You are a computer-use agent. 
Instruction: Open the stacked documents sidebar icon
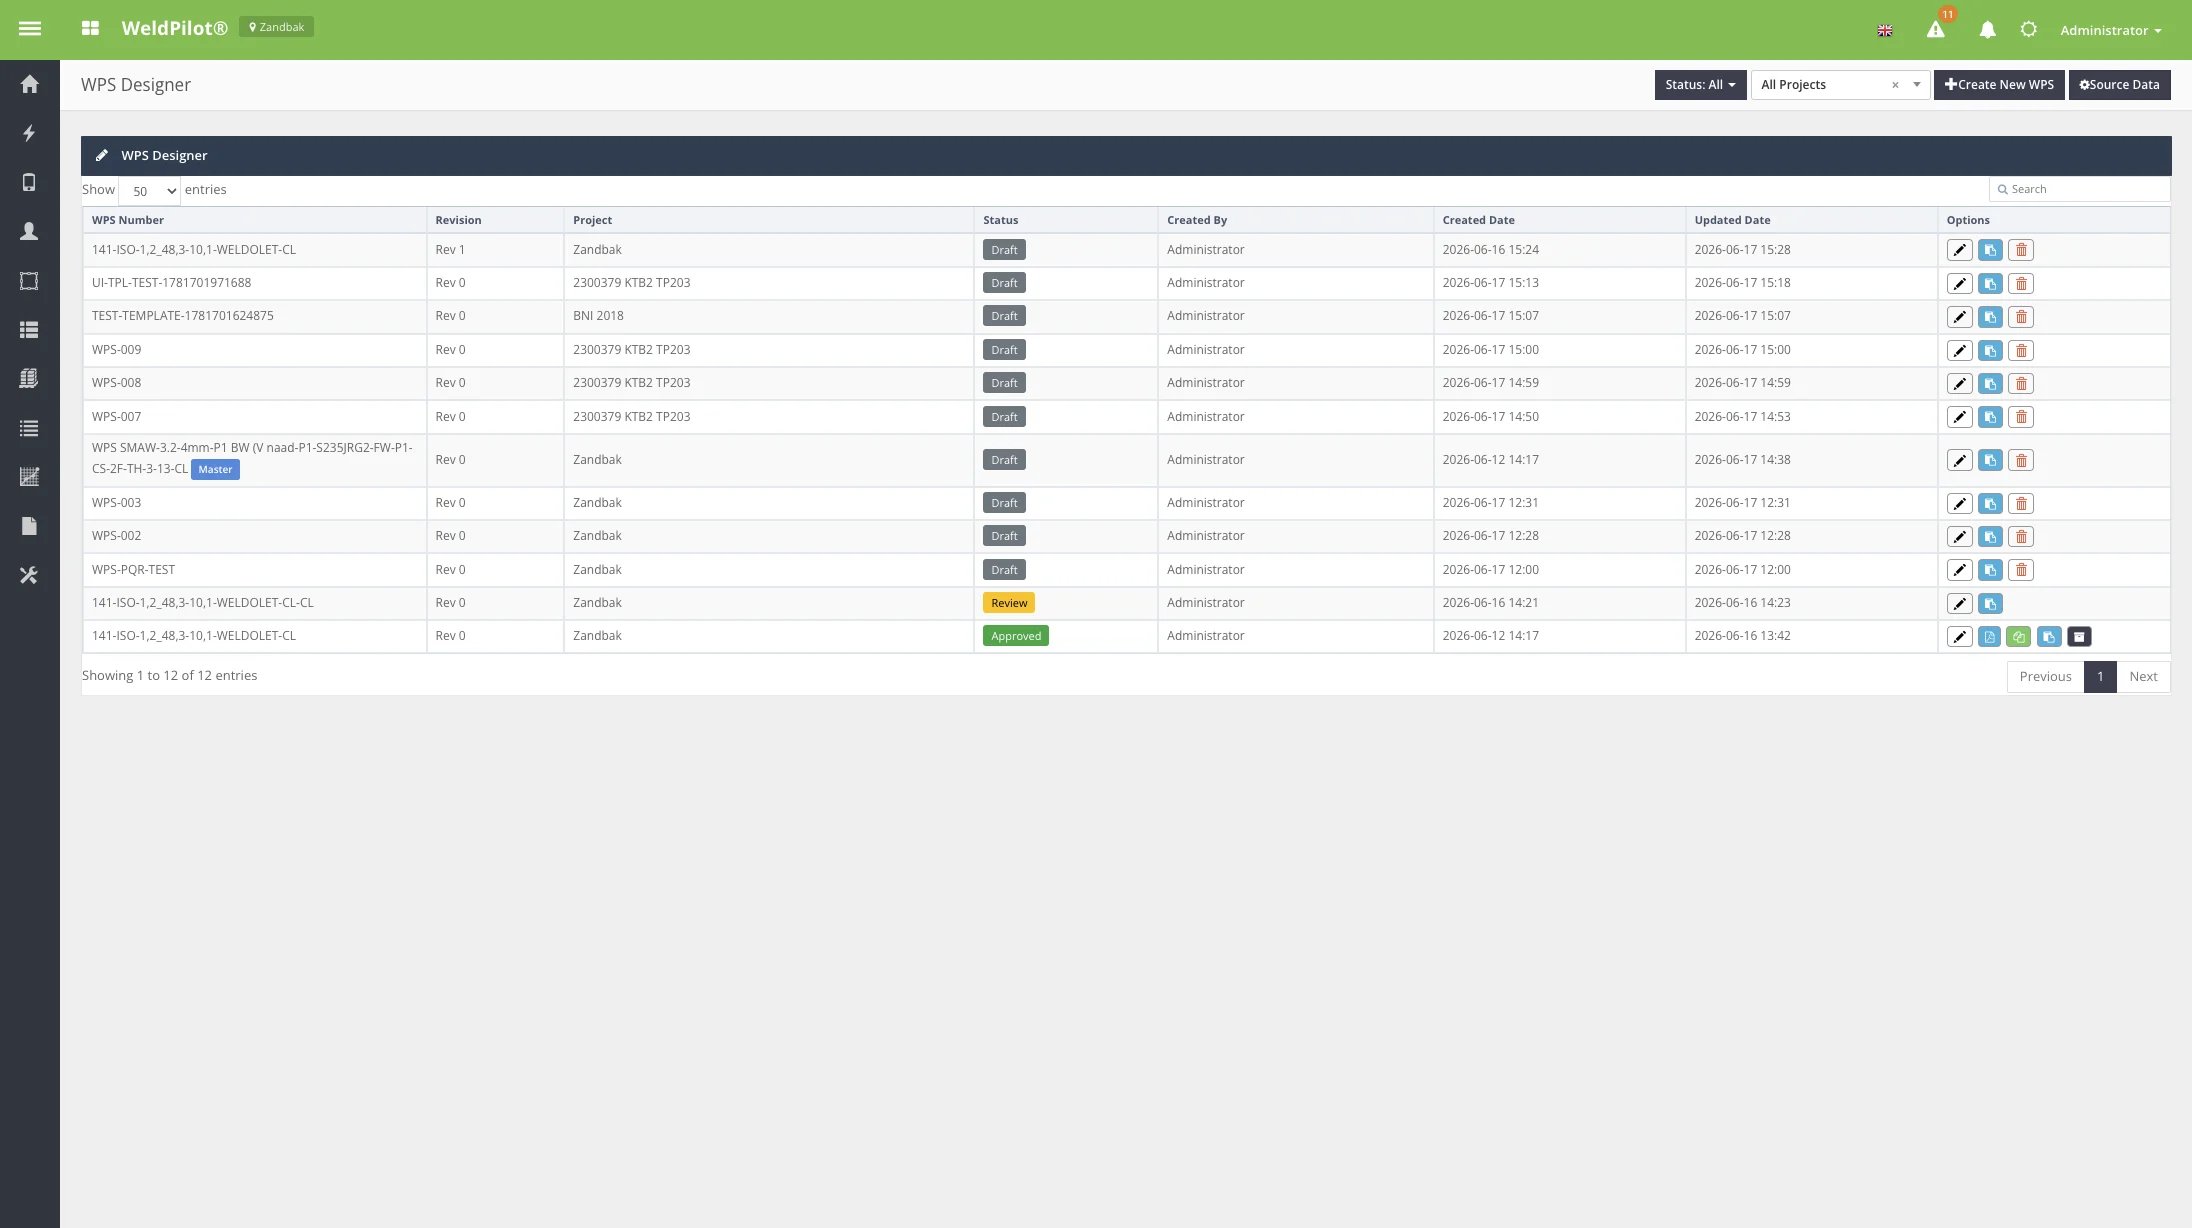[29, 378]
